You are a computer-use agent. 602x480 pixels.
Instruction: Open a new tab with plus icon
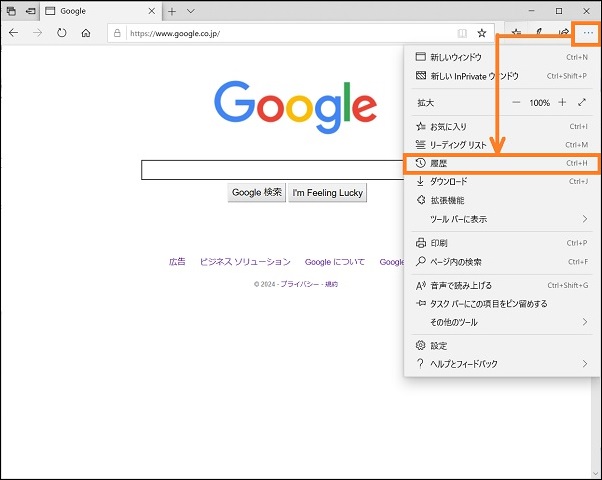172,11
